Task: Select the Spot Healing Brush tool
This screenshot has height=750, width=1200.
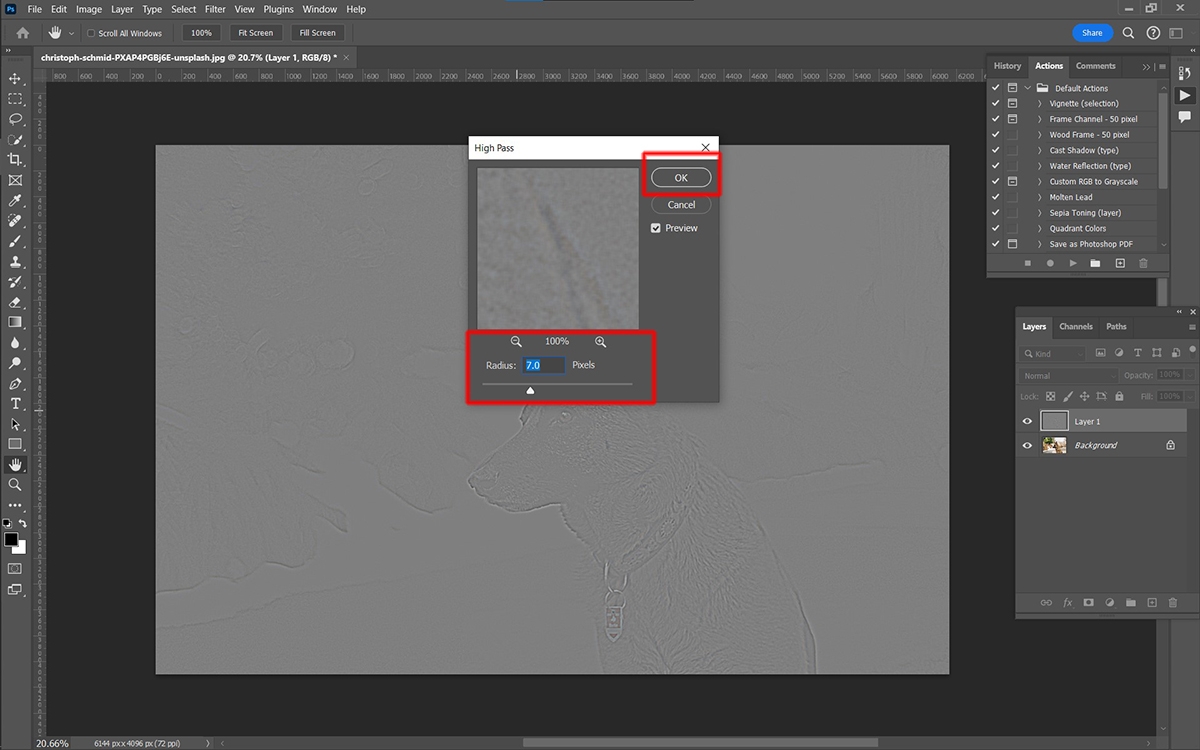Action: point(15,221)
